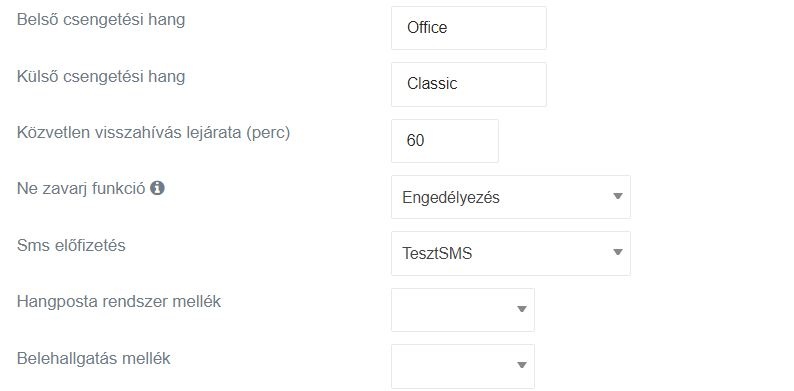Click the Külső csengetési hang field containing Classic
The width and height of the screenshot is (794, 391).
point(468,84)
